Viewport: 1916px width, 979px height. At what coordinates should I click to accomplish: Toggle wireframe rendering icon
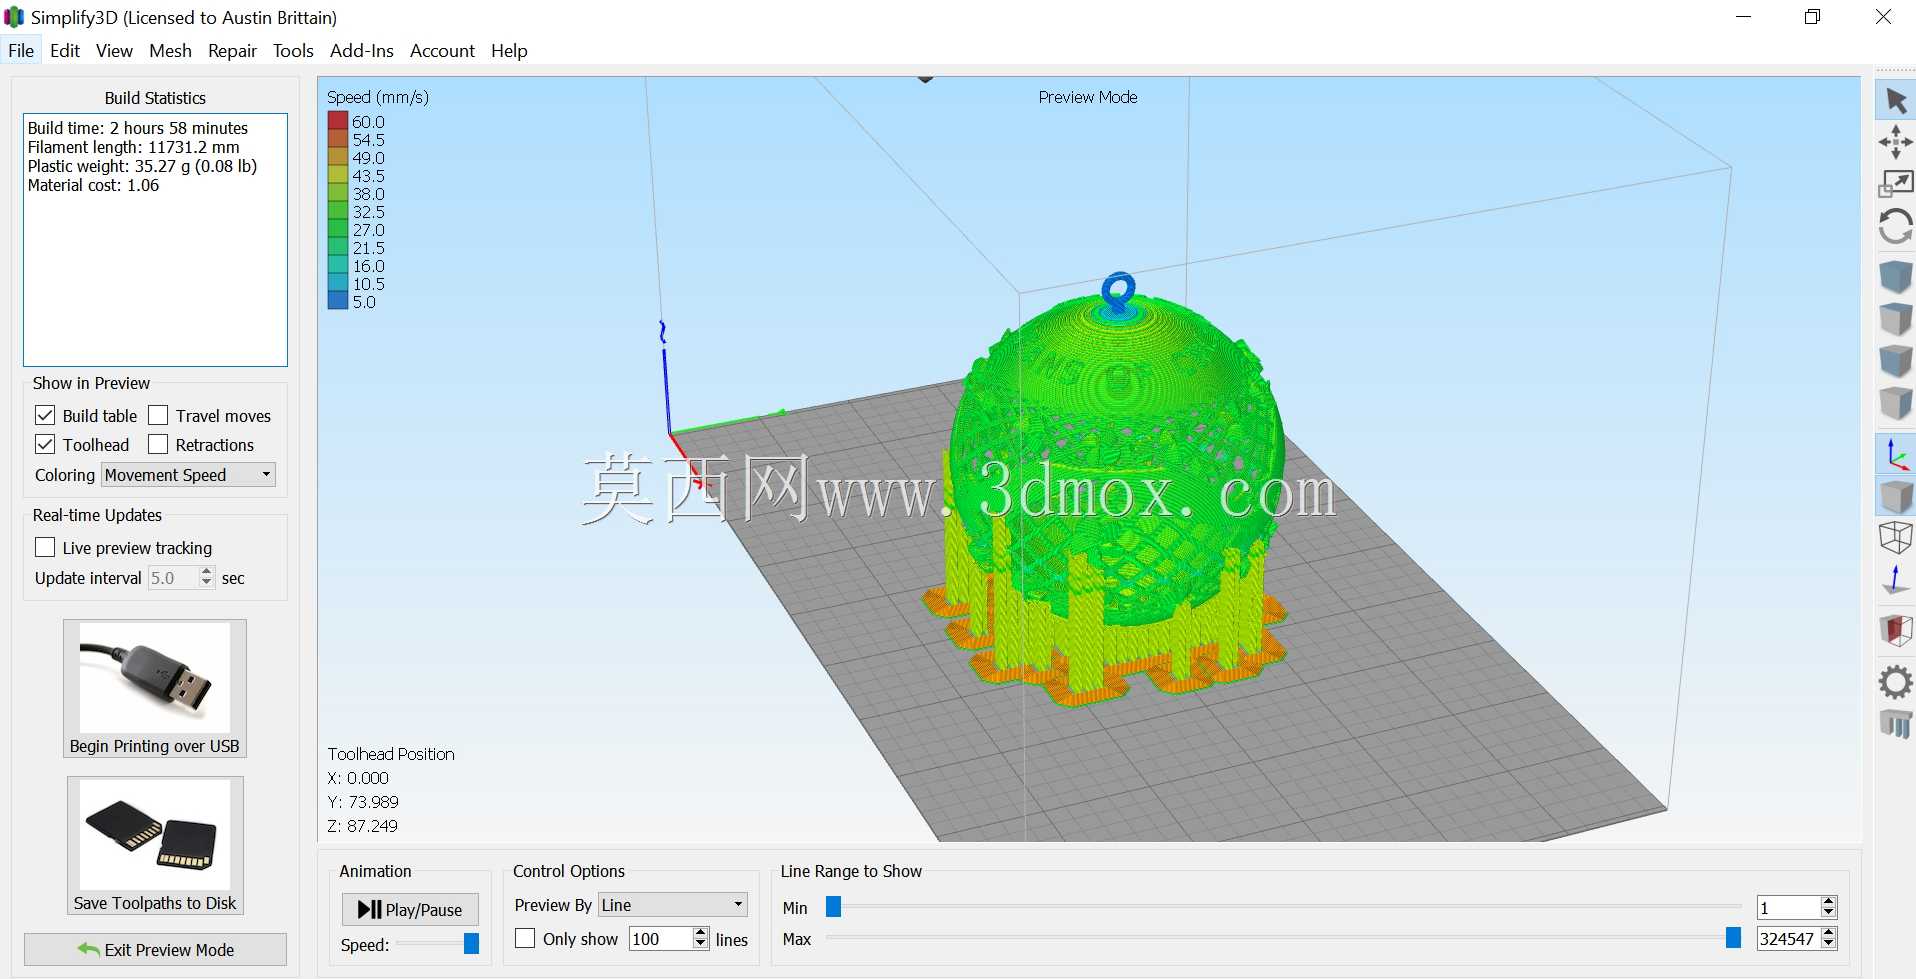click(x=1895, y=537)
